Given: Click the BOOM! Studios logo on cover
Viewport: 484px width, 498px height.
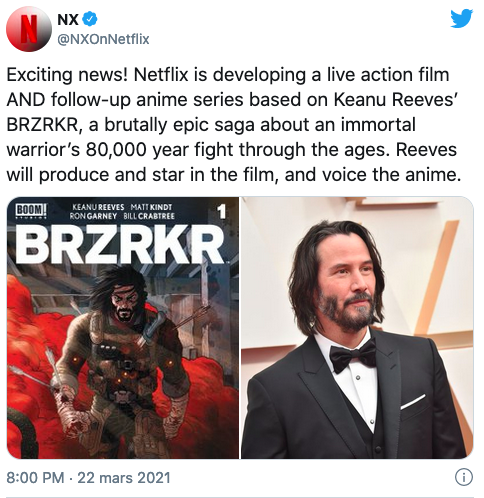Looking at the screenshot, I should click(x=31, y=211).
